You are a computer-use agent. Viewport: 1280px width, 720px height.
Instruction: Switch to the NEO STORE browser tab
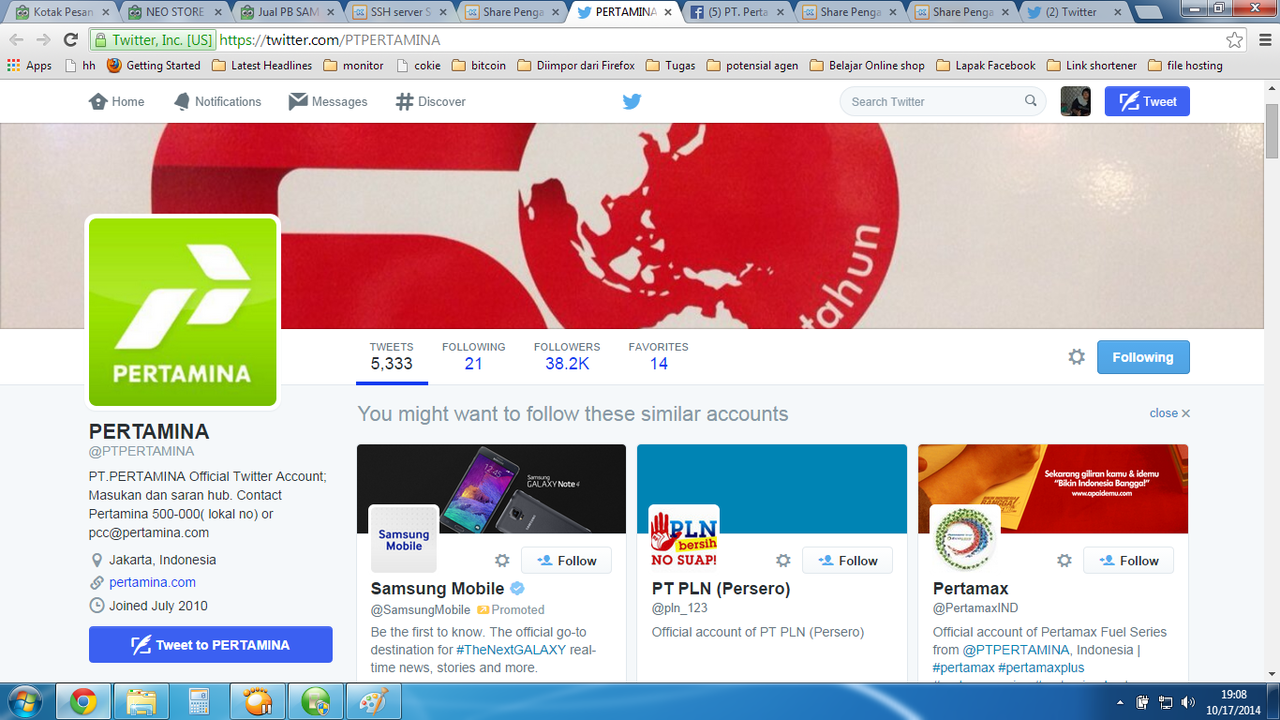point(176,12)
